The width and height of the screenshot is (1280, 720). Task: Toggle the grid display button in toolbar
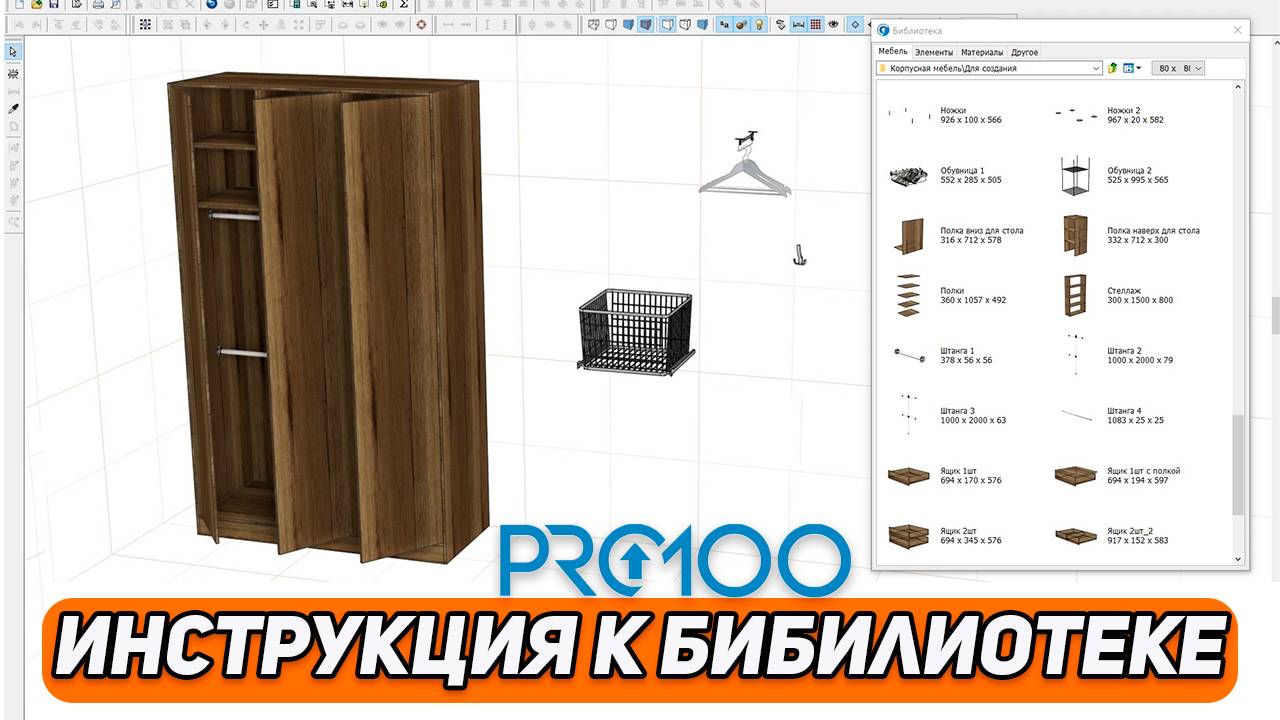point(815,25)
